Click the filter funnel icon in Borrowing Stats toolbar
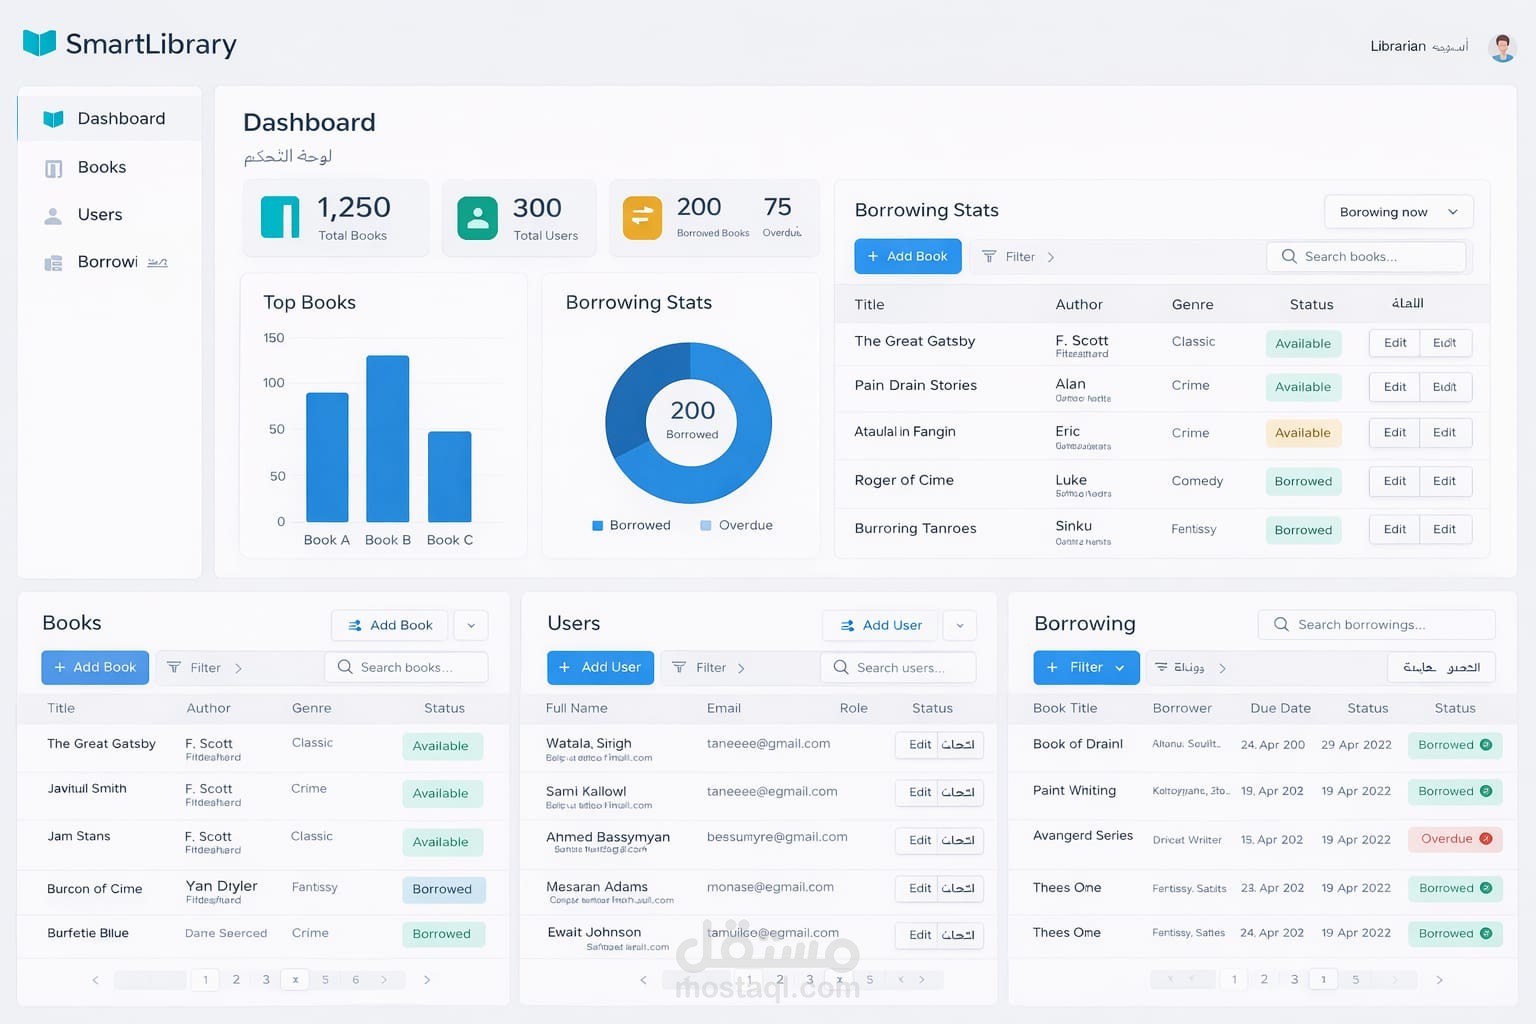 point(989,257)
